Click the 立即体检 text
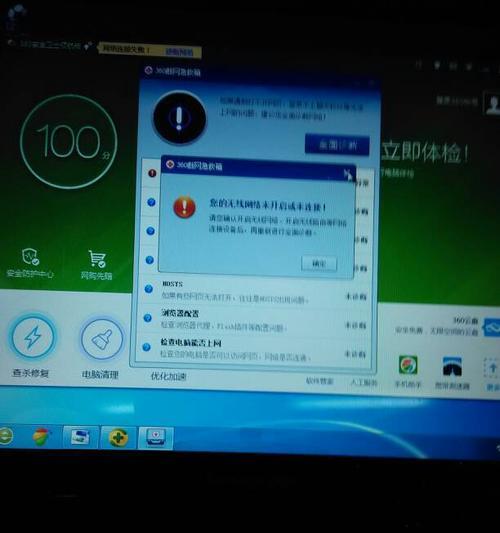The width and height of the screenshot is (500, 533). tap(425, 153)
